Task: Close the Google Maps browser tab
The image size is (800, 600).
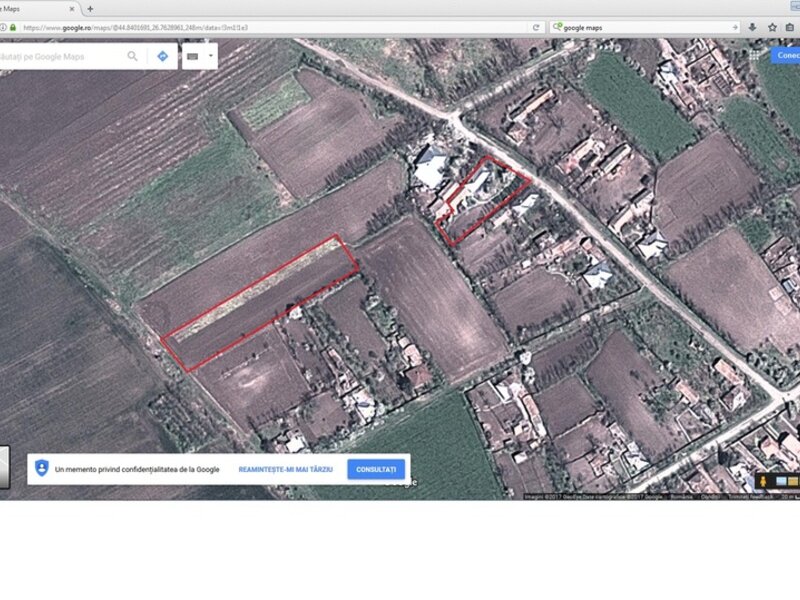Action: (x=72, y=8)
